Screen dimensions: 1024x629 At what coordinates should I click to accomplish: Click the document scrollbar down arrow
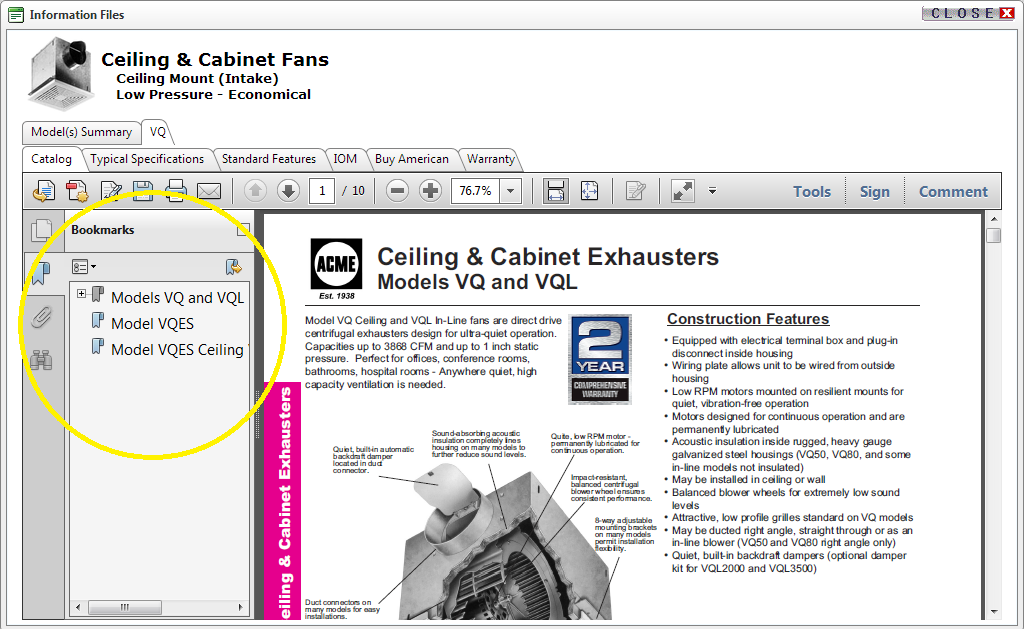pyautogui.click(x=993, y=612)
